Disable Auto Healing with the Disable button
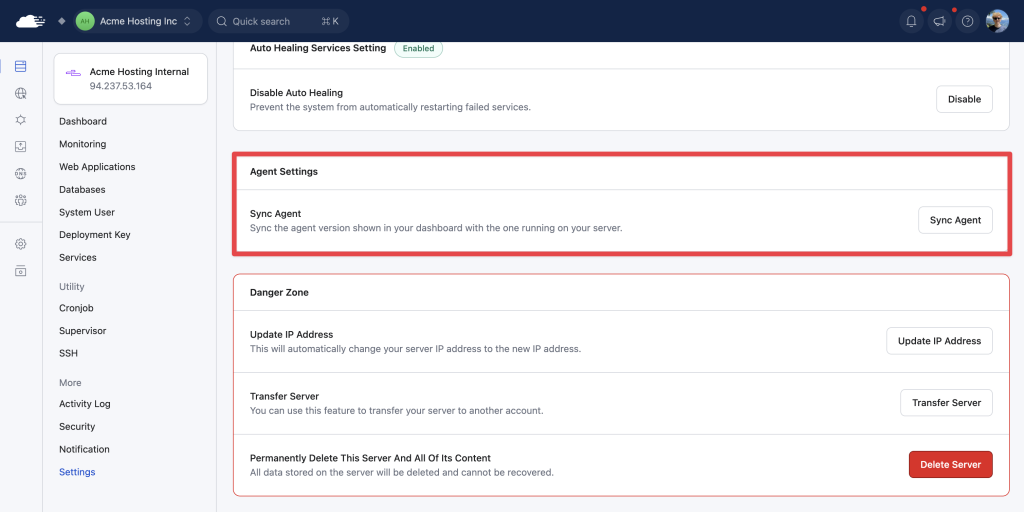1024x512 pixels. pos(965,99)
